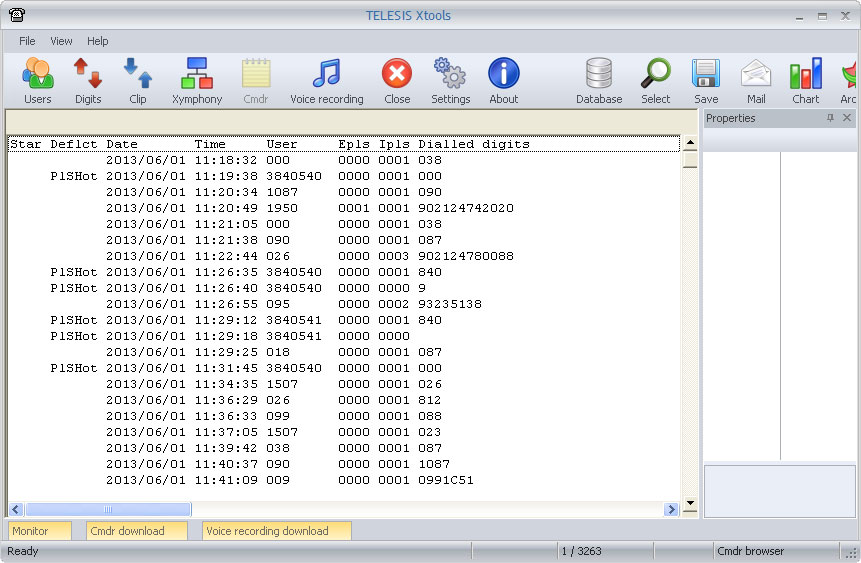Toggle pin on Properties panel
The image size is (861, 563).
(830, 118)
